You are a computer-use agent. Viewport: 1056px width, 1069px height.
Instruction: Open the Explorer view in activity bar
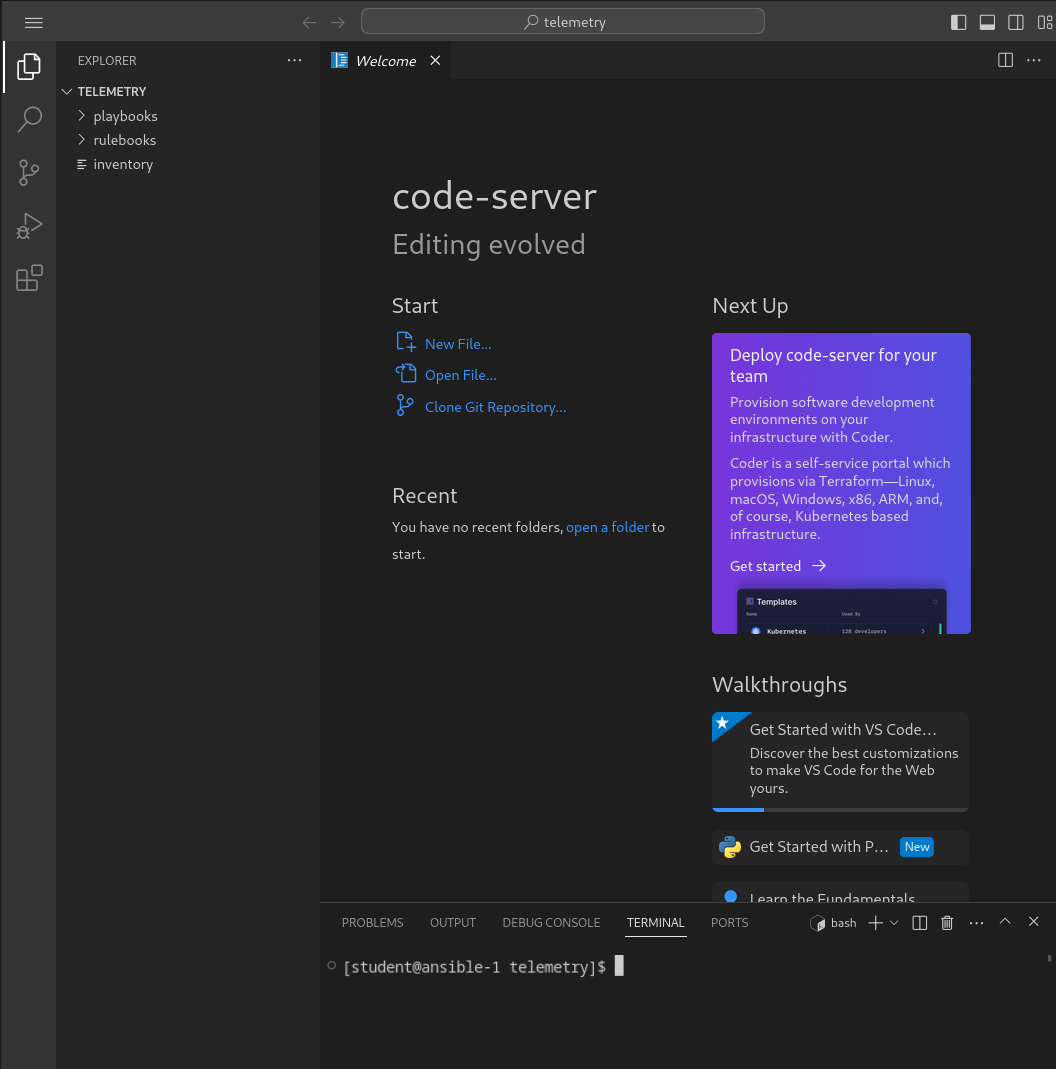[x=29, y=66]
